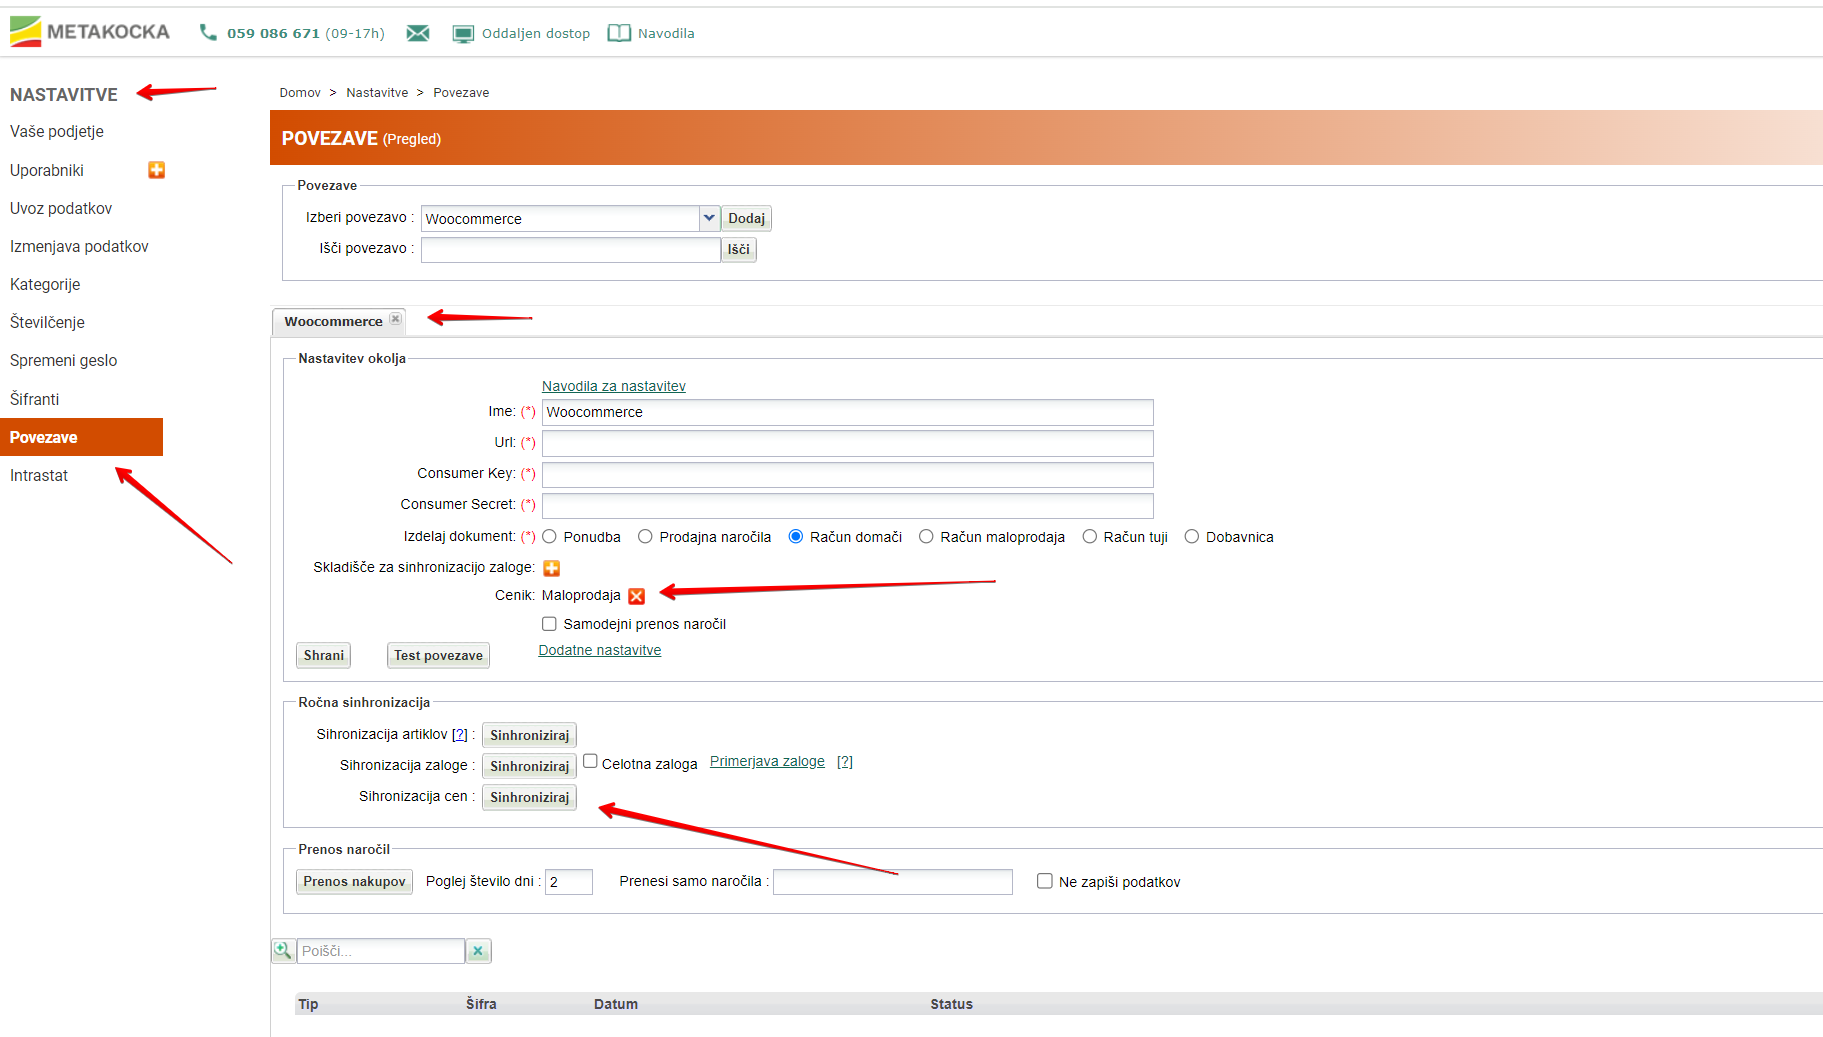1823x1037 pixels.
Task: Click the Consumer Key input field
Action: (x=847, y=474)
